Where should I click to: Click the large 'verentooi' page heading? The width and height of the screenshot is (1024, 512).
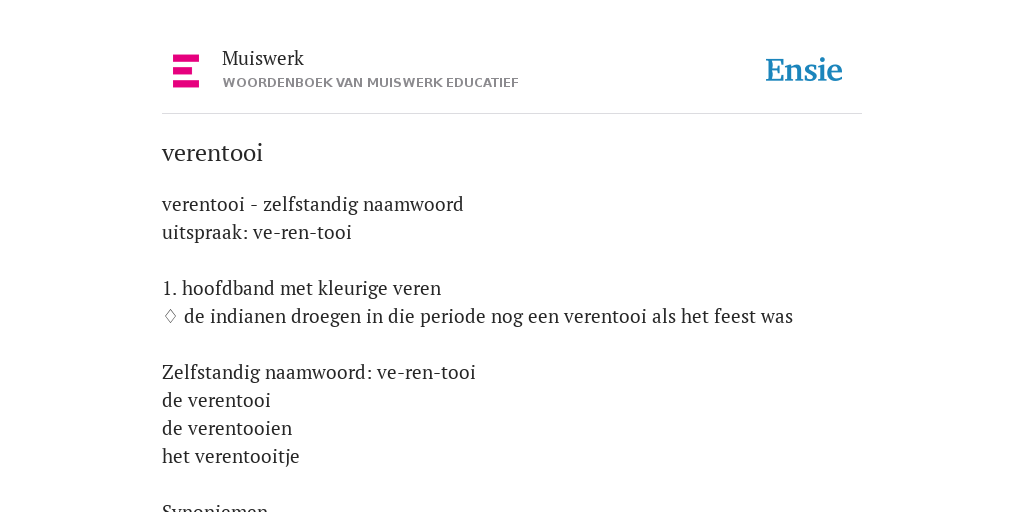click(x=212, y=153)
